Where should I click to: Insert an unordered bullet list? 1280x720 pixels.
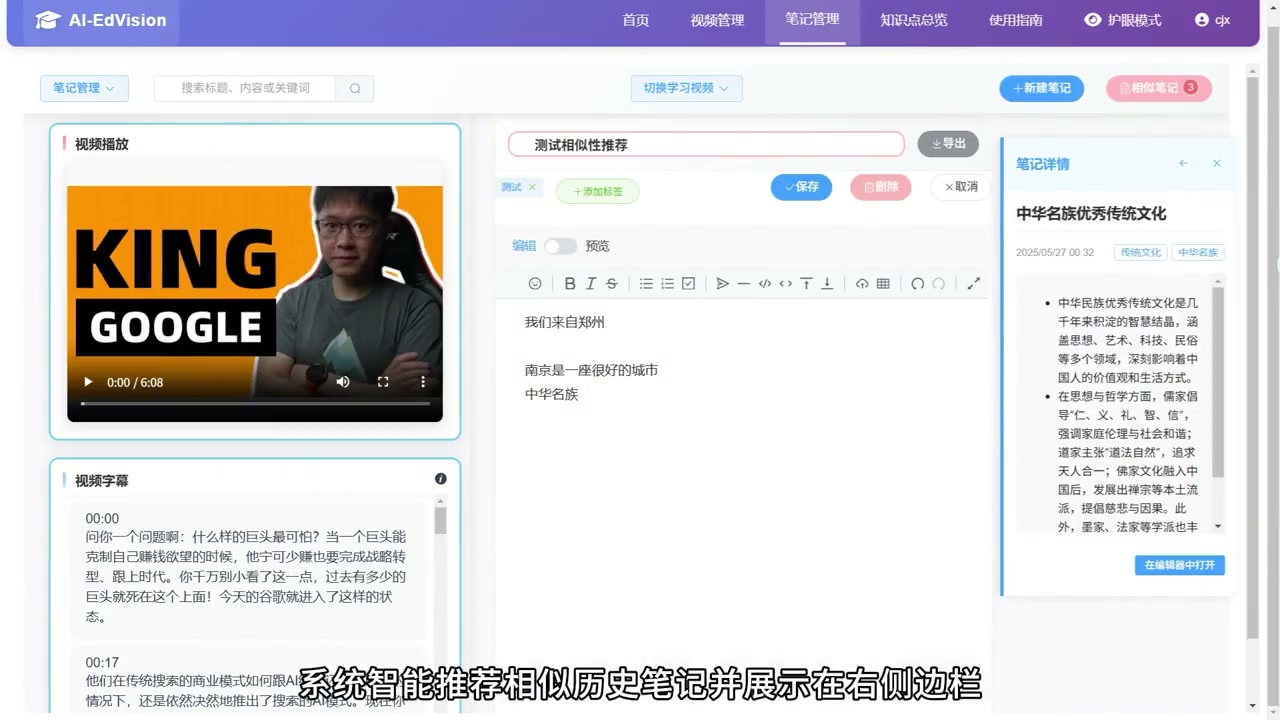646,284
